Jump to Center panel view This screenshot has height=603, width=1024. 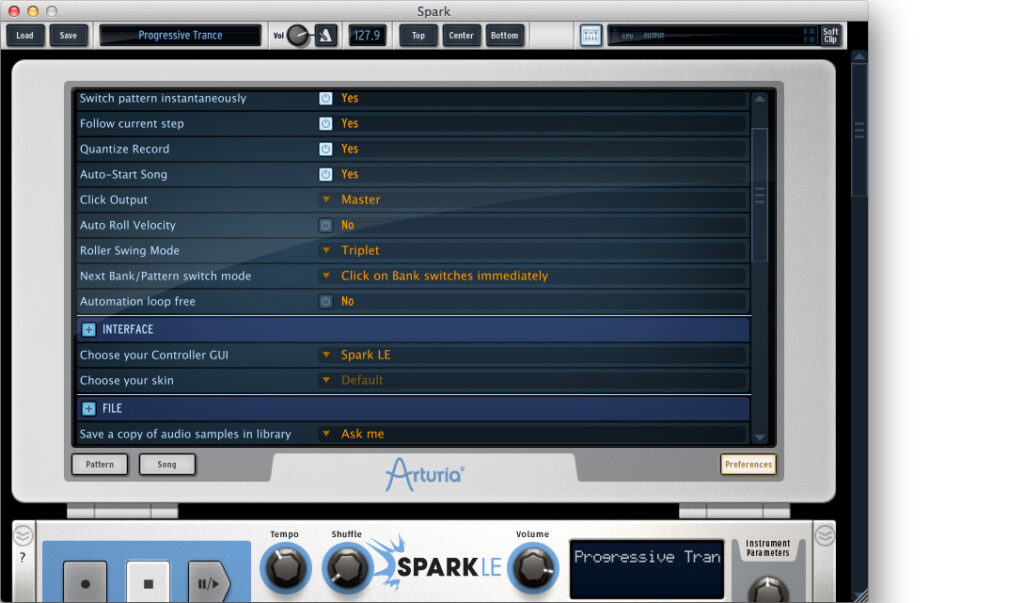pyautogui.click(x=461, y=35)
